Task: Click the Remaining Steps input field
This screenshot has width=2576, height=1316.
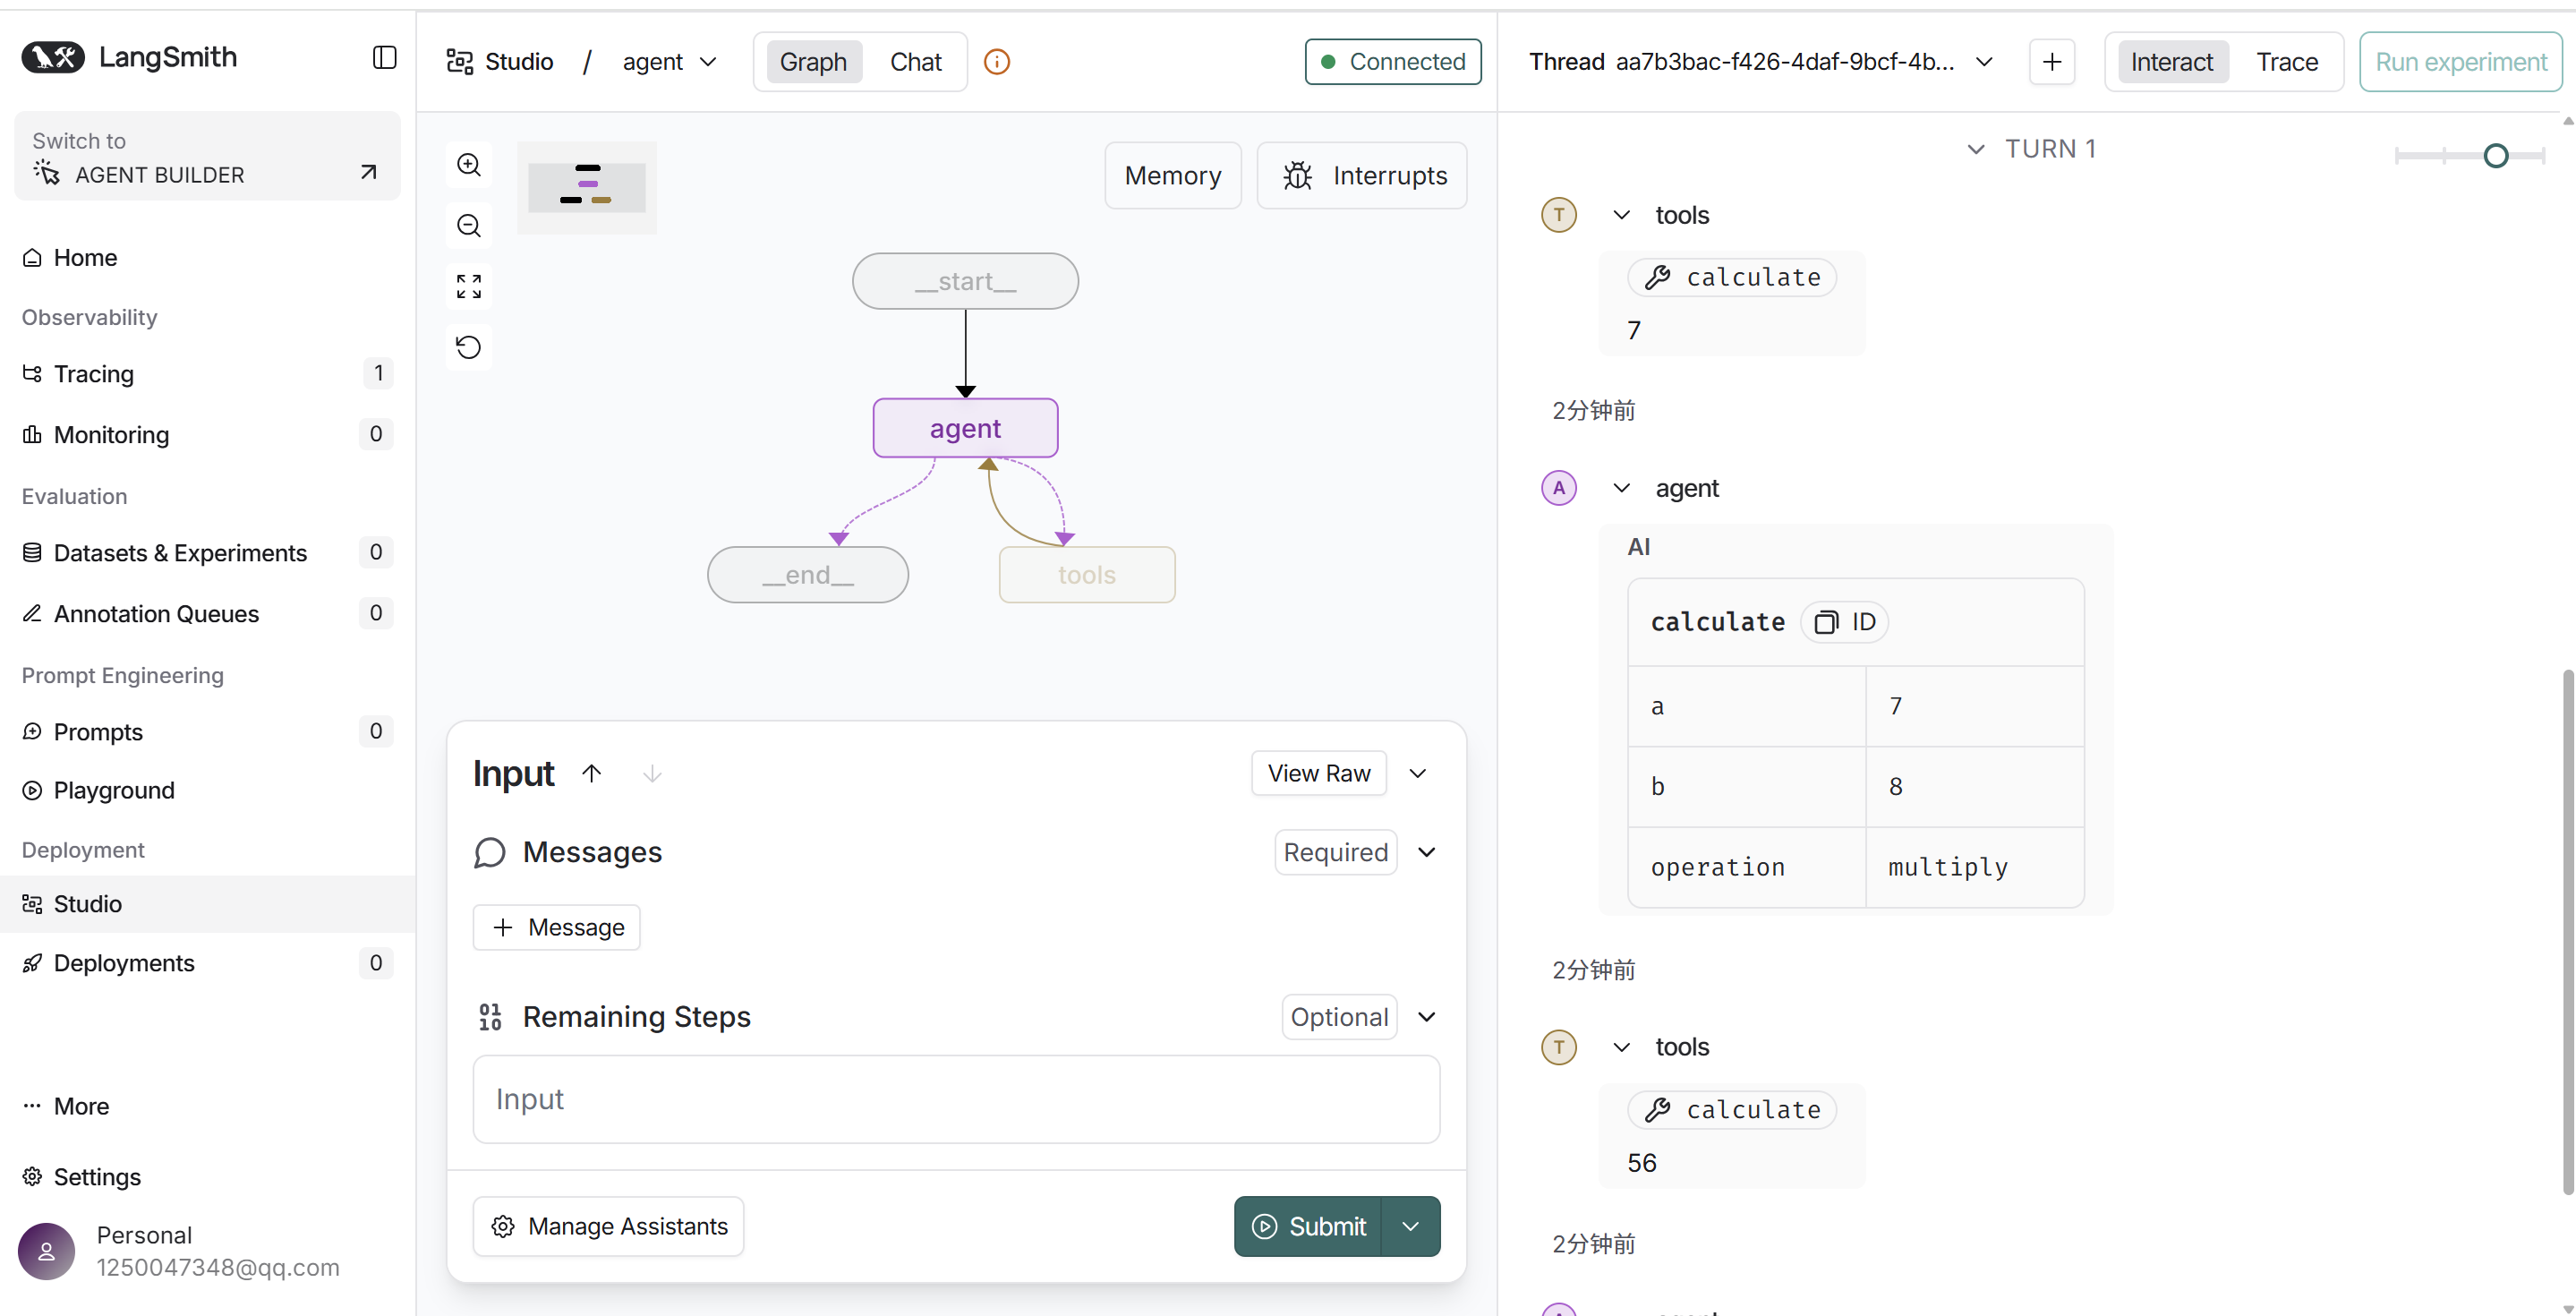Action: coord(956,1099)
